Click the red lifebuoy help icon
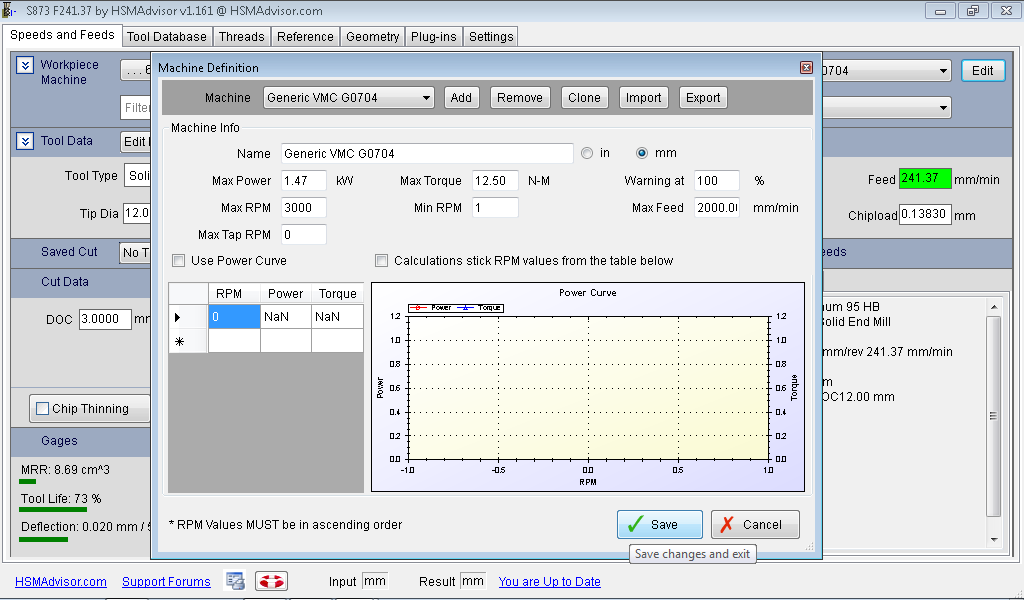The image size is (1024, 600). pyautogui.click(x=271, y=581)
